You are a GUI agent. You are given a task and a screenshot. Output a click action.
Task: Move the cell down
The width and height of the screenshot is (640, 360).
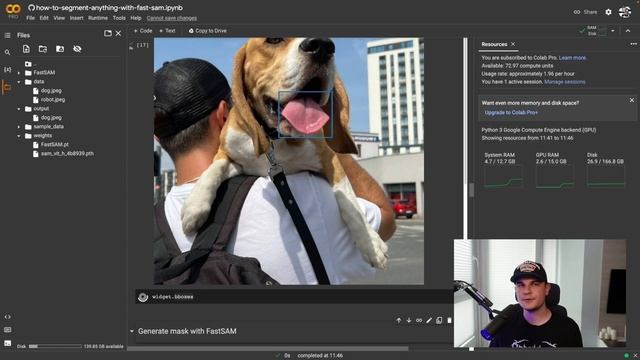click(409, 320)
